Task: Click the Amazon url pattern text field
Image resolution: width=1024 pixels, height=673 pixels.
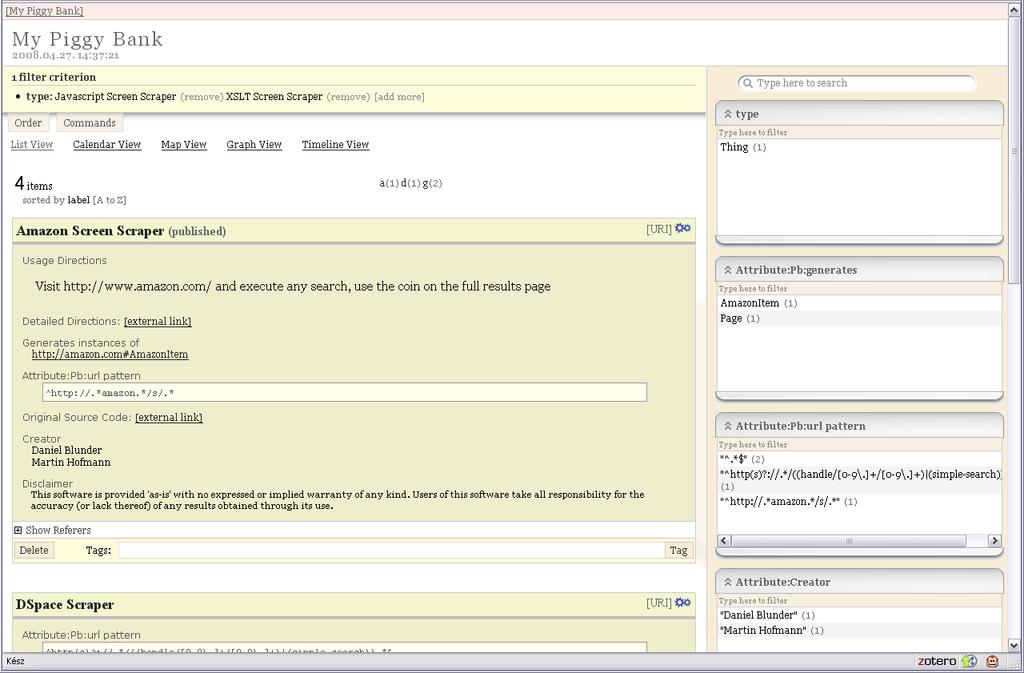Action: (345, 392)
